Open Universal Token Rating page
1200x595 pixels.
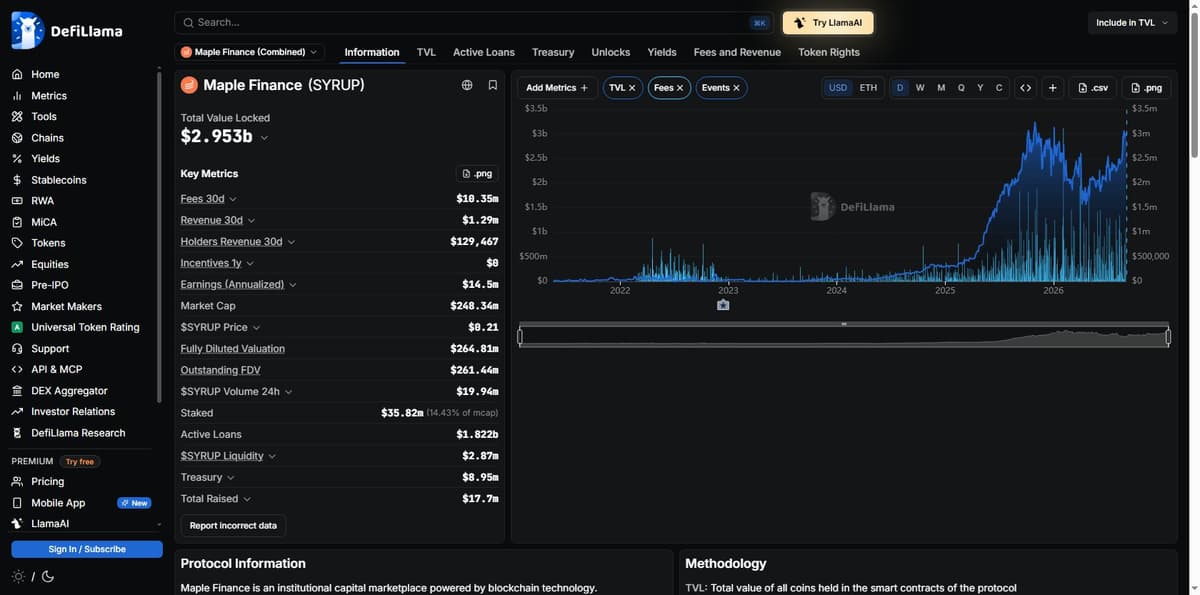coord(85,327)
